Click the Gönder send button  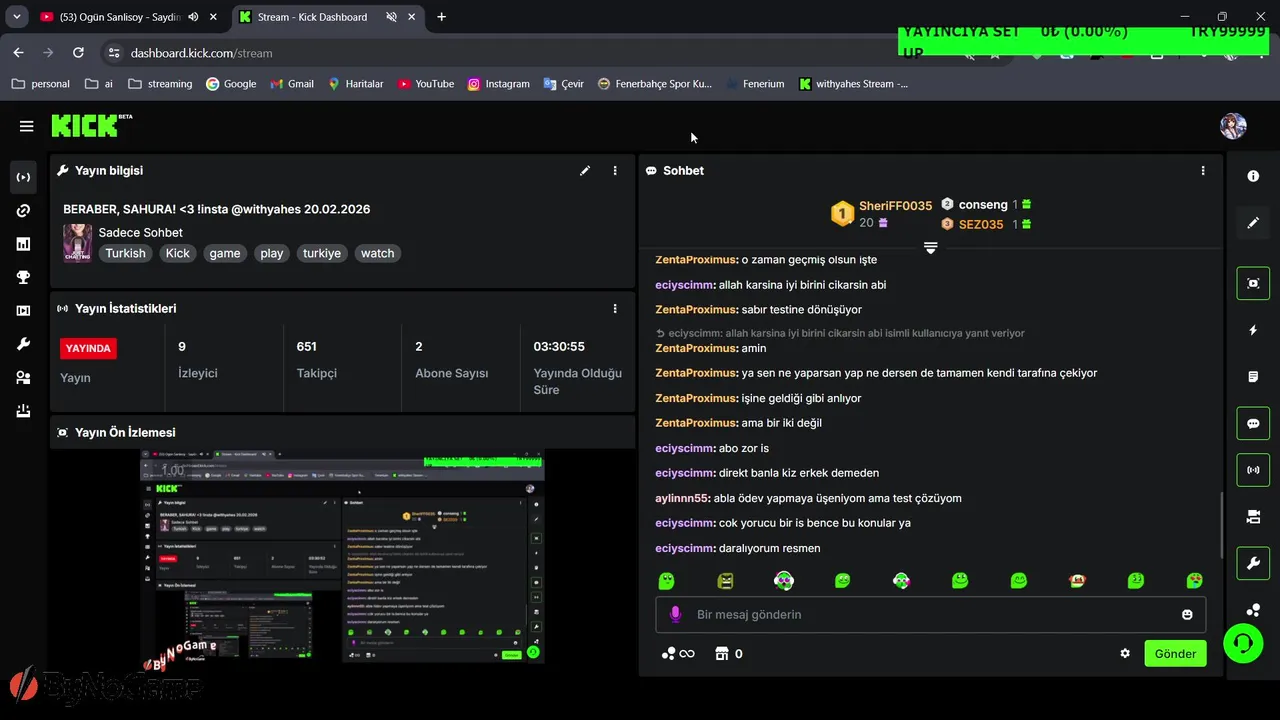coord(1175,654)
